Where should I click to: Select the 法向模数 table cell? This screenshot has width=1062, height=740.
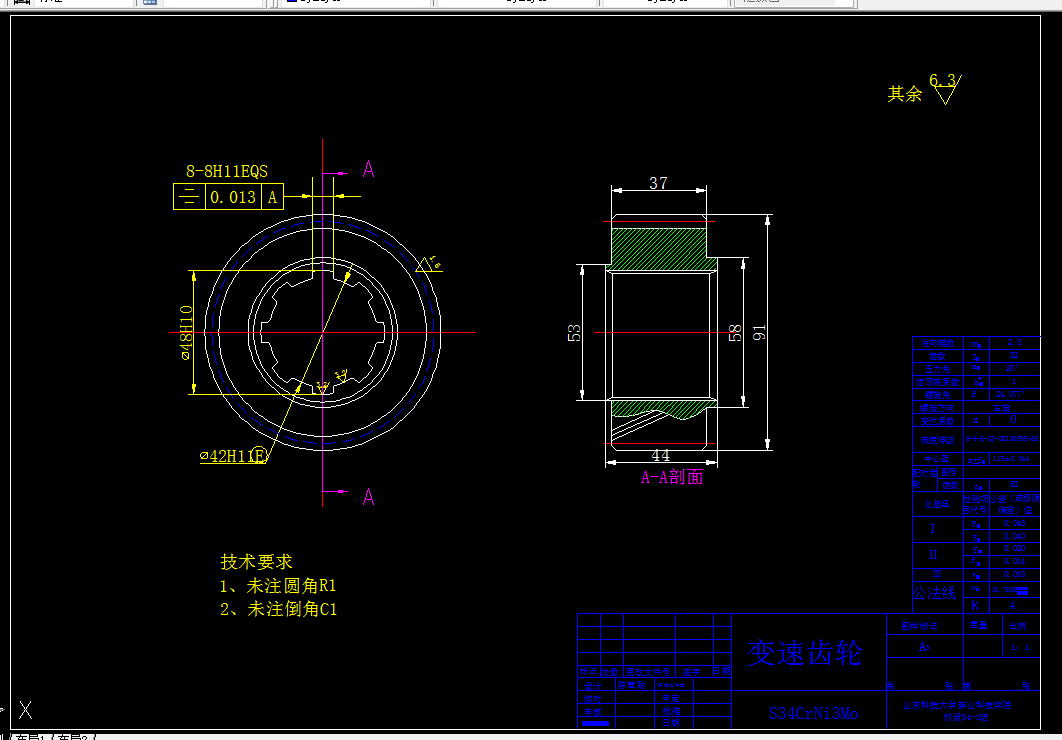(937, 343)
